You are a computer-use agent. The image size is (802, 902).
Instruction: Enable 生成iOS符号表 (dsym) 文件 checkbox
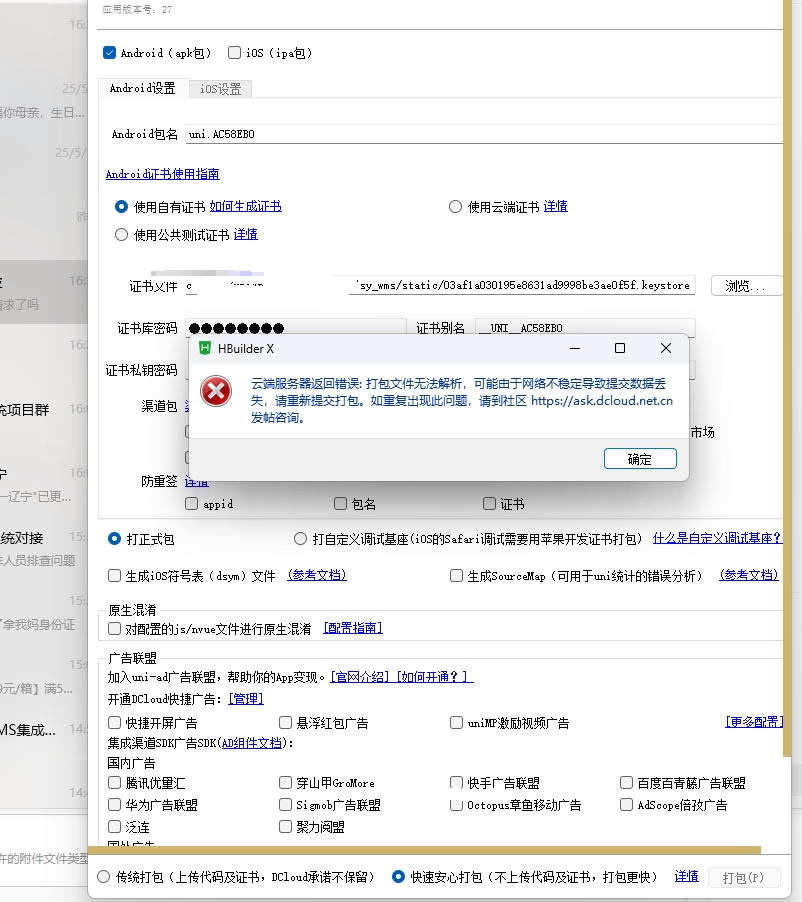(114, 576)
